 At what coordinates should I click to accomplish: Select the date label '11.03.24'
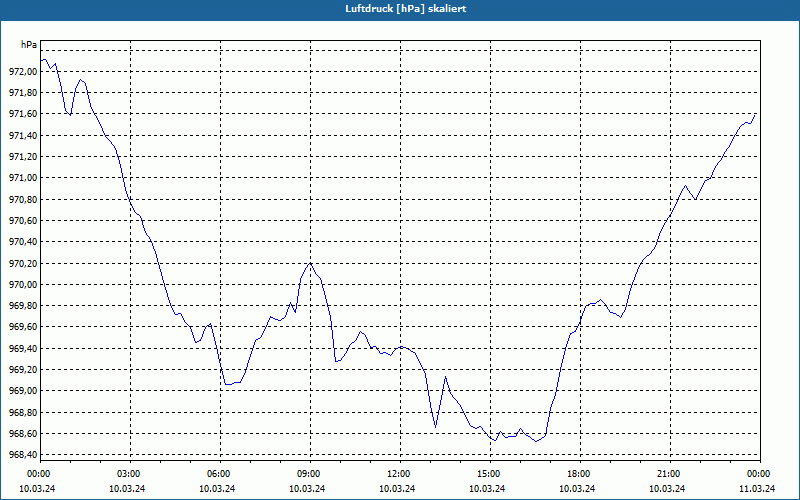(x=758, y=488)
